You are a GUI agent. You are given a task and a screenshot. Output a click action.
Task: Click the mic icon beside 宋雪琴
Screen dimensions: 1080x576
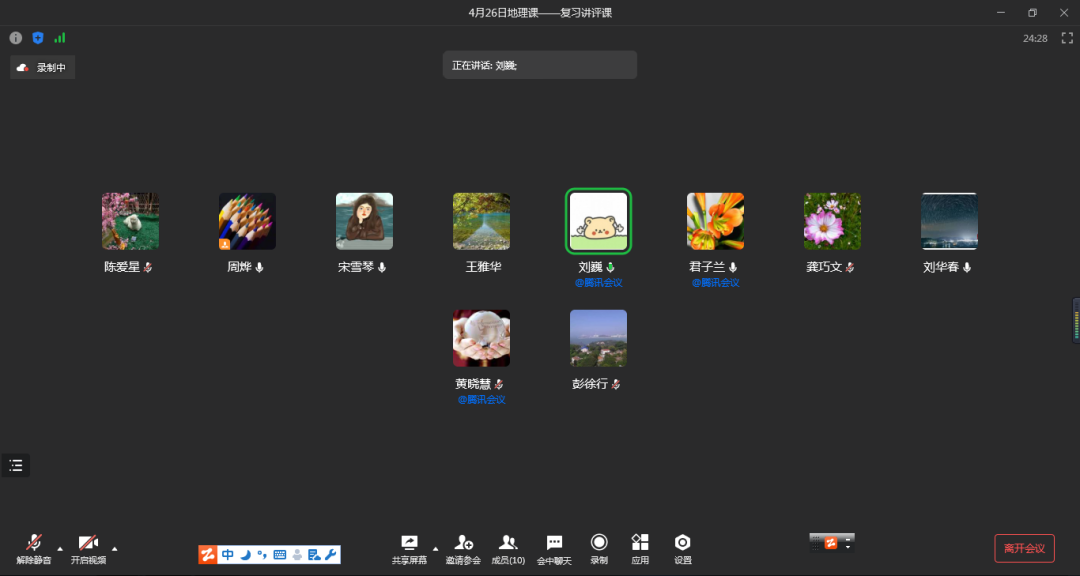[x=382, y=267]
